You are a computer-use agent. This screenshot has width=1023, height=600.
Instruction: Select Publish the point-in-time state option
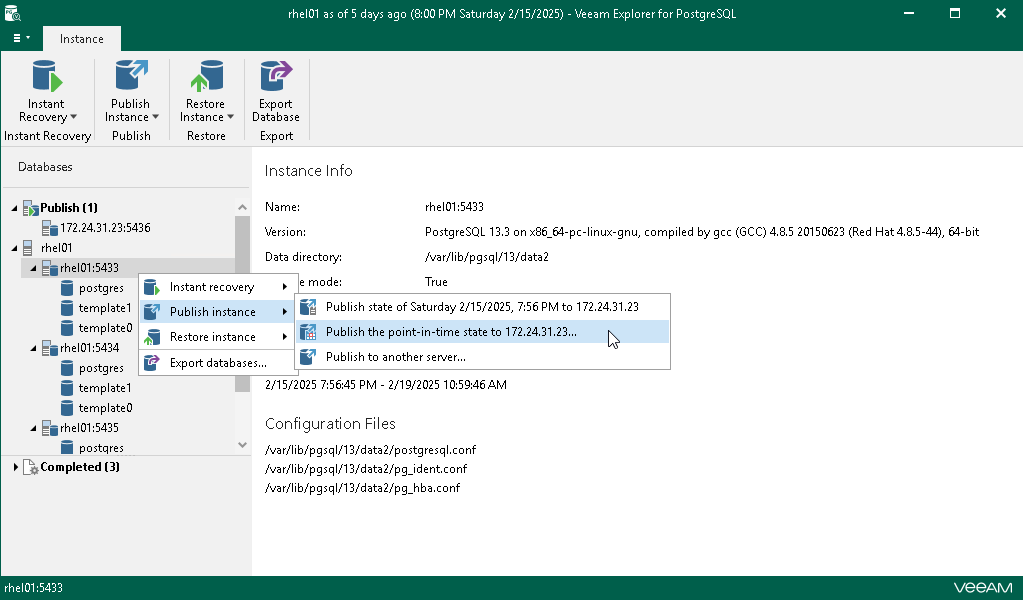tap(483, 331)
